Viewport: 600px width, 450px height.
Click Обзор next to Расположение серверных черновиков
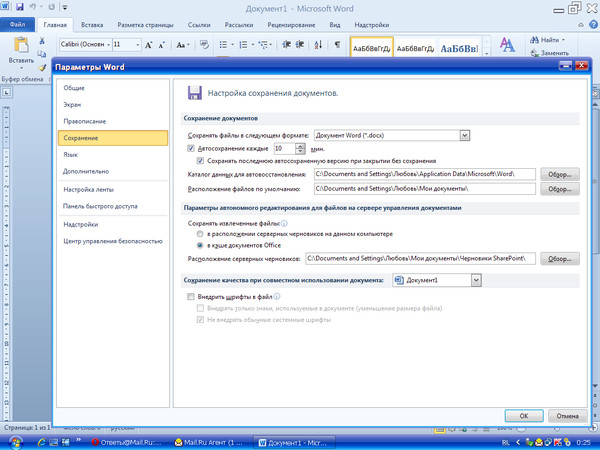tap(560, 259)
